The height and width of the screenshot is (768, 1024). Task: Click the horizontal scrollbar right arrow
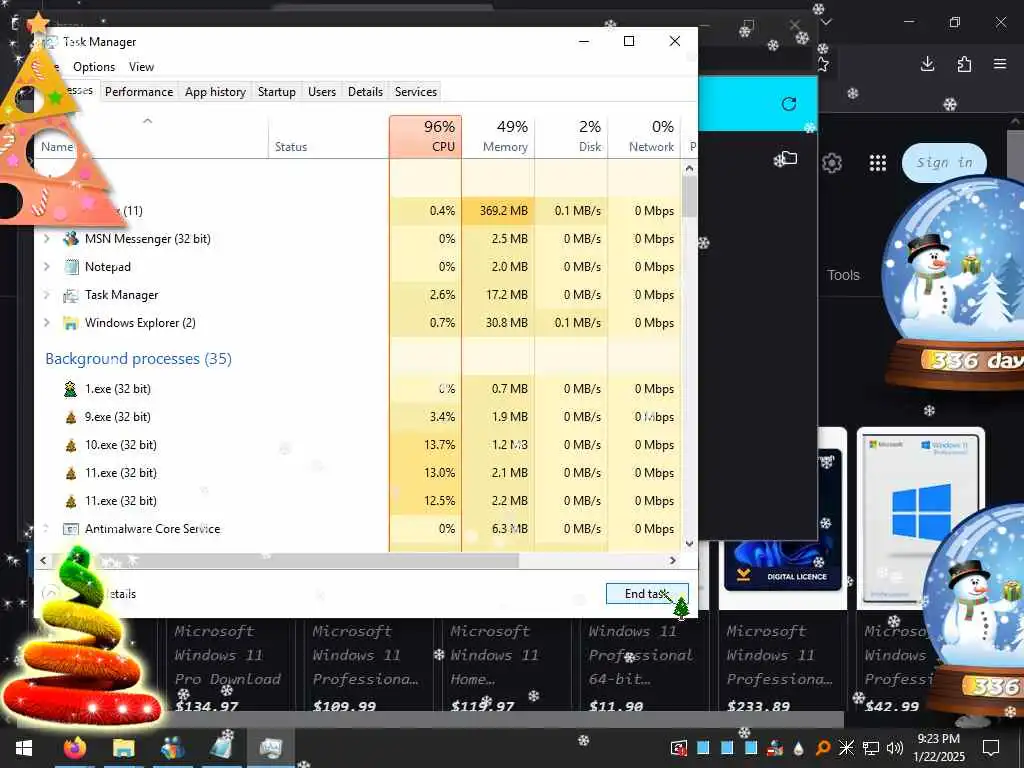pyautogui.click(x=673, y=560)
